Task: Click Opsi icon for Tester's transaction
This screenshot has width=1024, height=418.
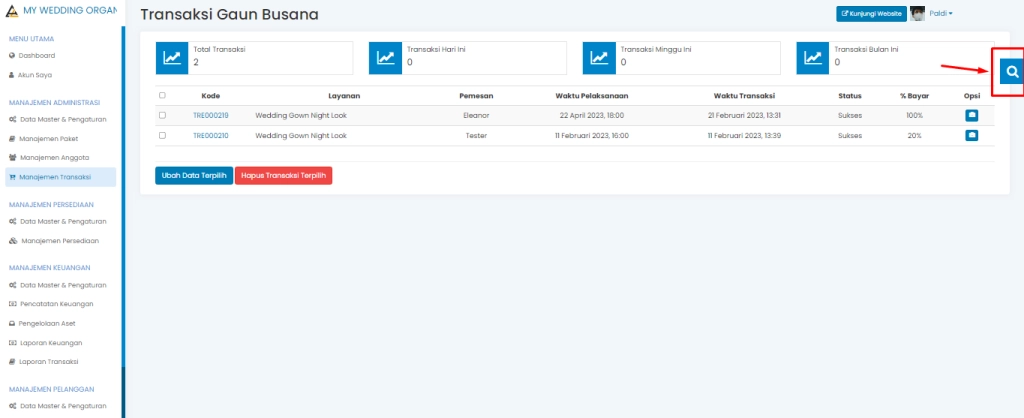Action: click(x=971, y=135)
